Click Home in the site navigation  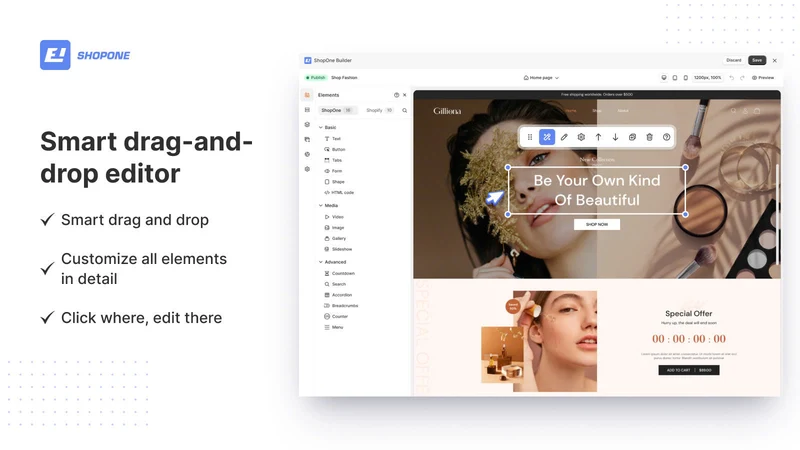click(571, 111)
